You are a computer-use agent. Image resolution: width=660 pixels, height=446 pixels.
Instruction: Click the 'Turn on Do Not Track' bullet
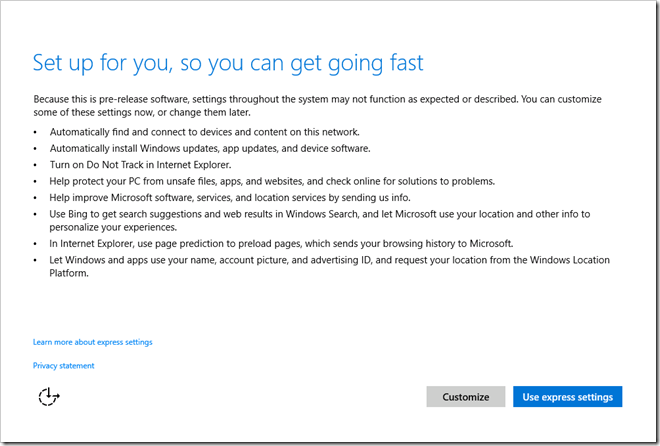point(140,165)
